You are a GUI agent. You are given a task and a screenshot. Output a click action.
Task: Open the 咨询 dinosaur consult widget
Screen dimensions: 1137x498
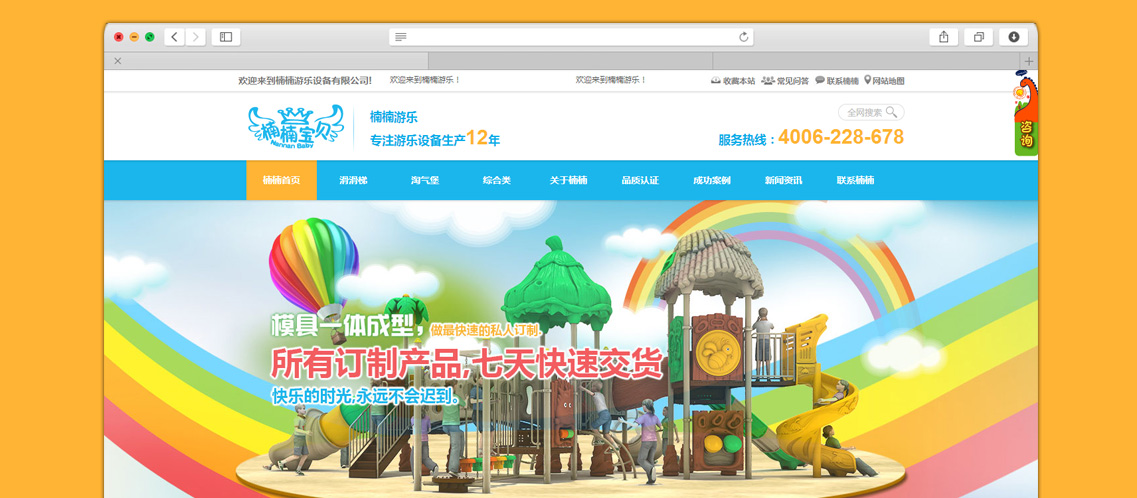coord(1026,113)
